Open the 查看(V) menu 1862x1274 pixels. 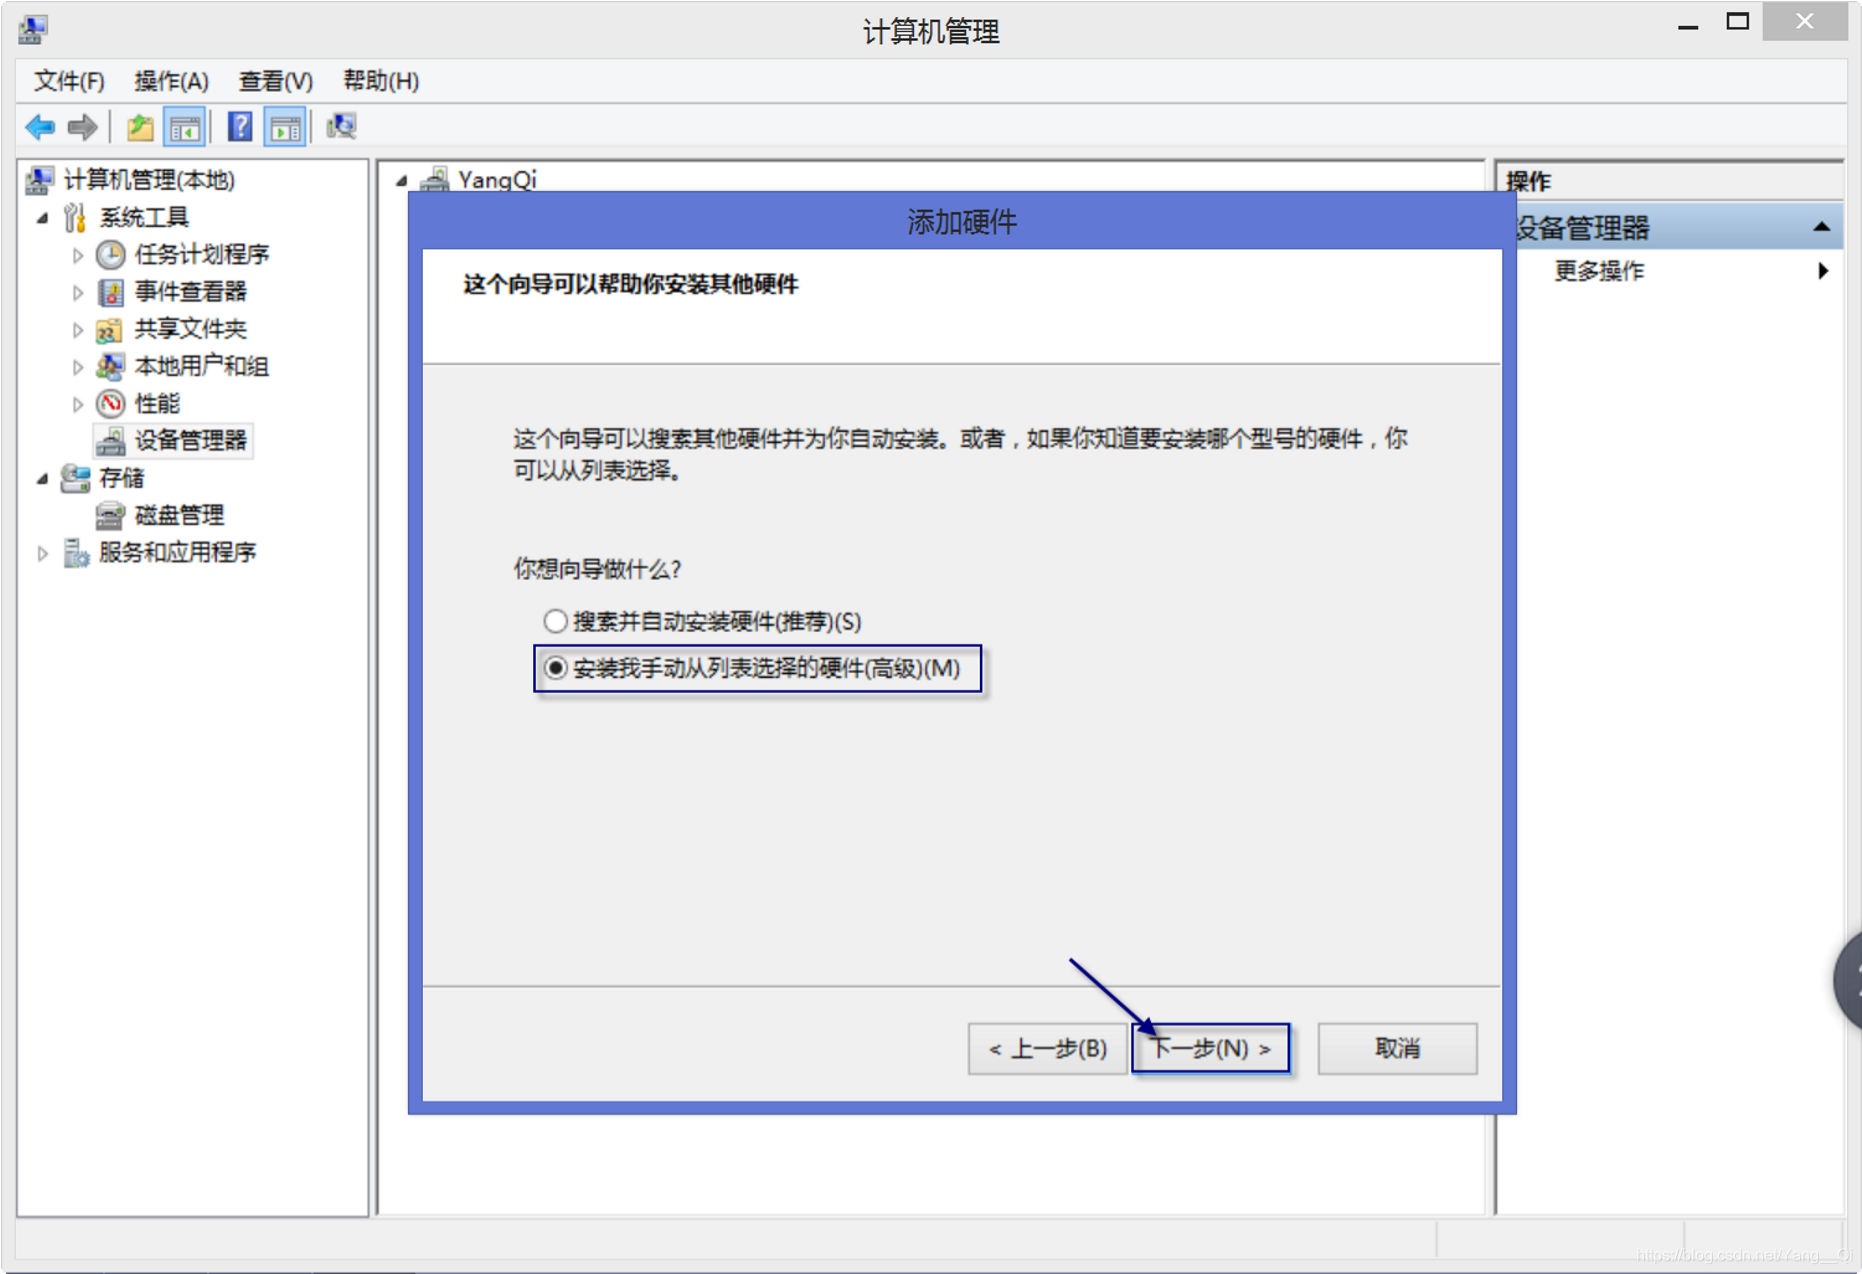(276, 81)
